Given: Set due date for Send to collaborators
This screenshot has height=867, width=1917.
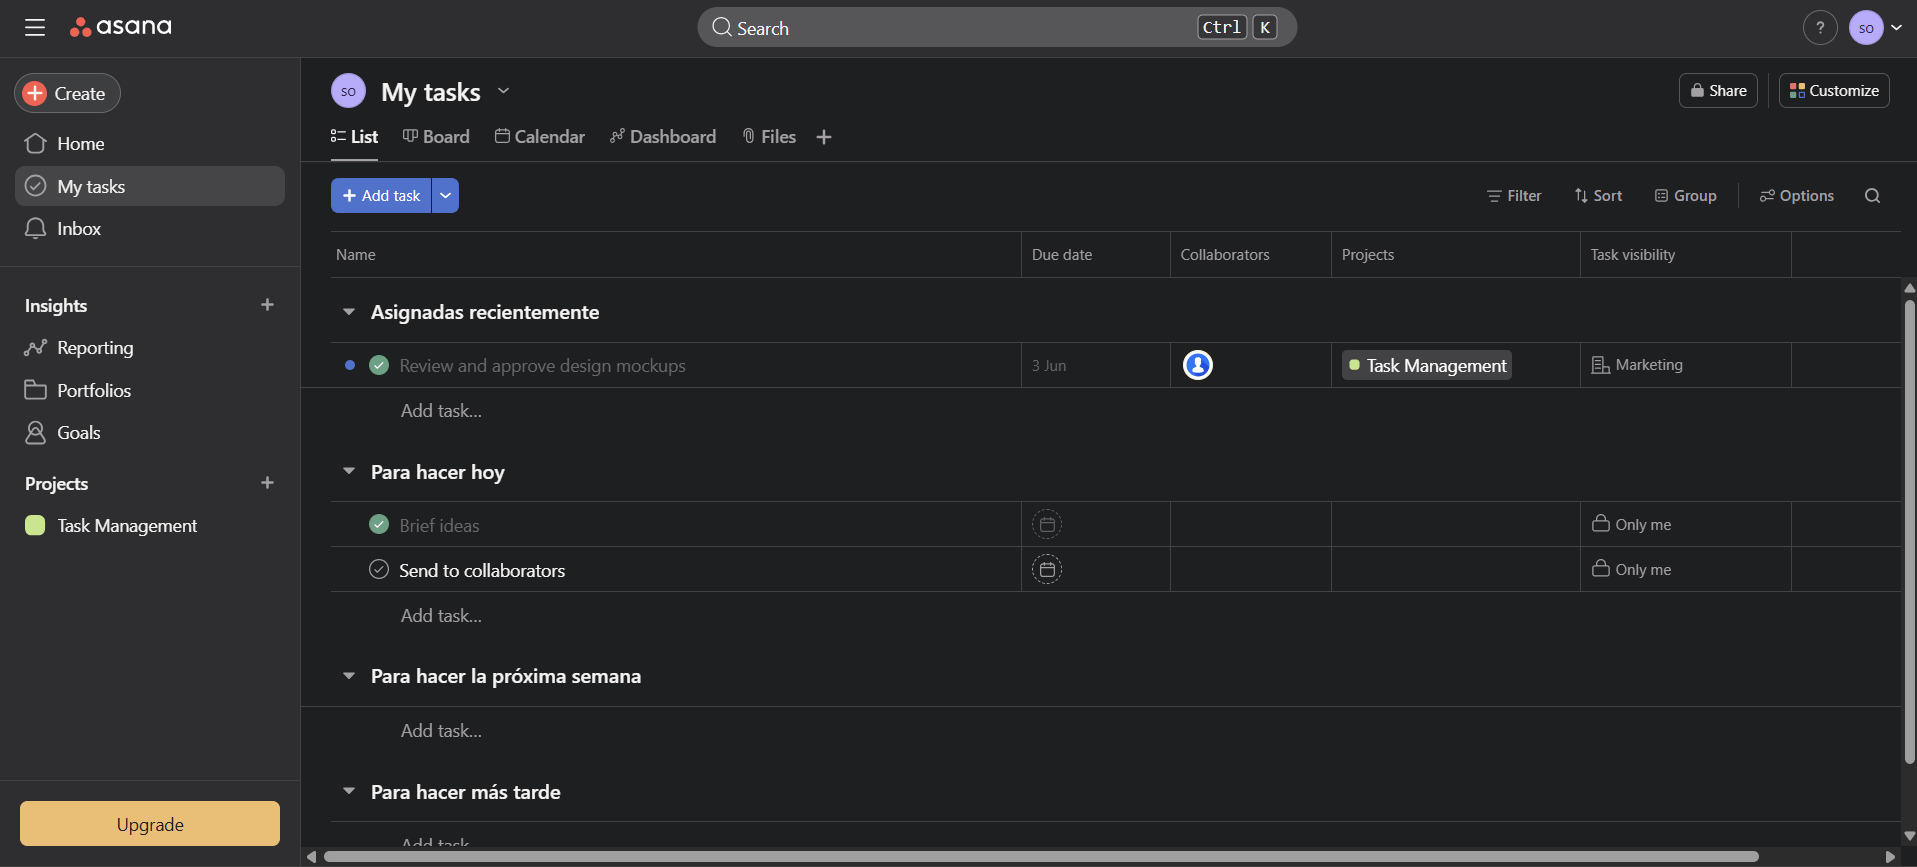Looking at the screenshot, I should click(x=1046, y=570).
